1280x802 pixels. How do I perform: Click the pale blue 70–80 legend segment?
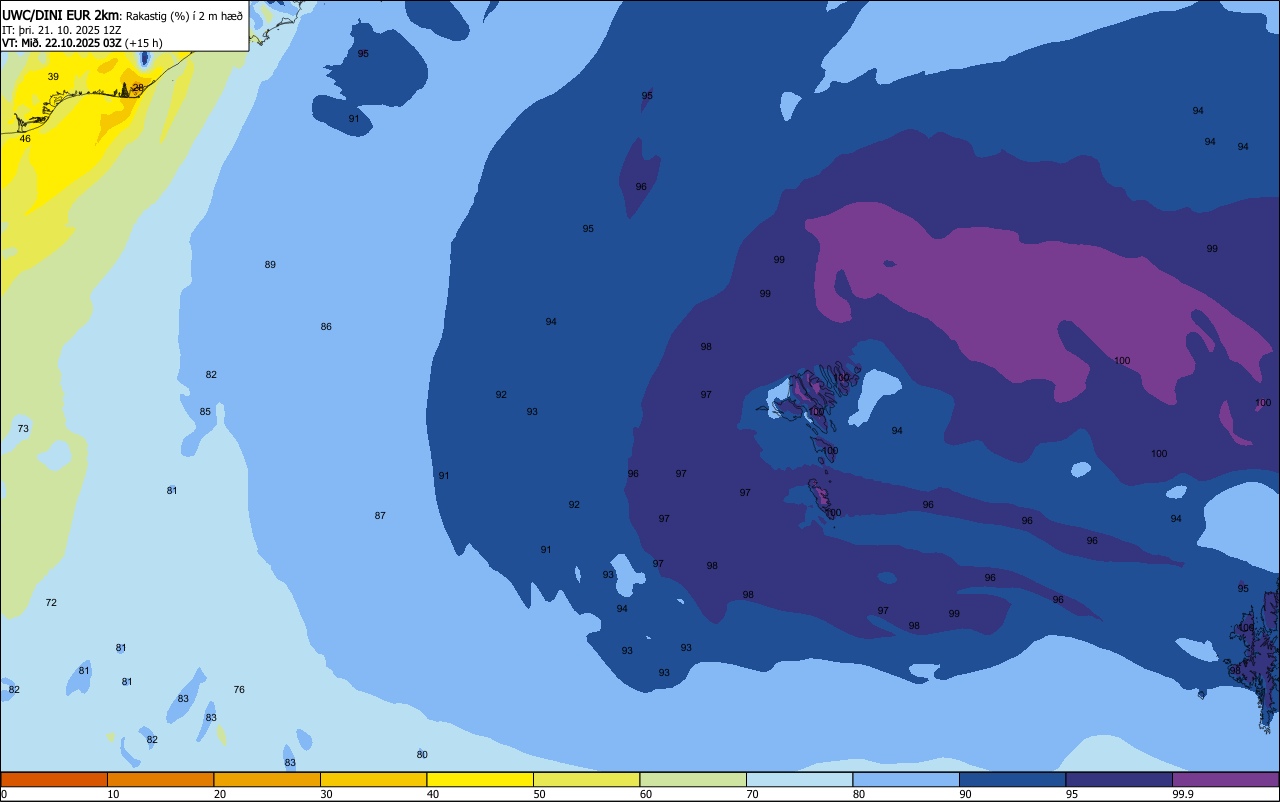point(799,779)
